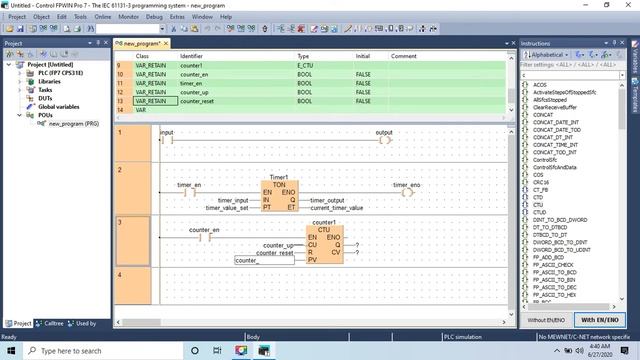
Task: Open the Instructions search box dropdown arrow
Action: point(622,75)
